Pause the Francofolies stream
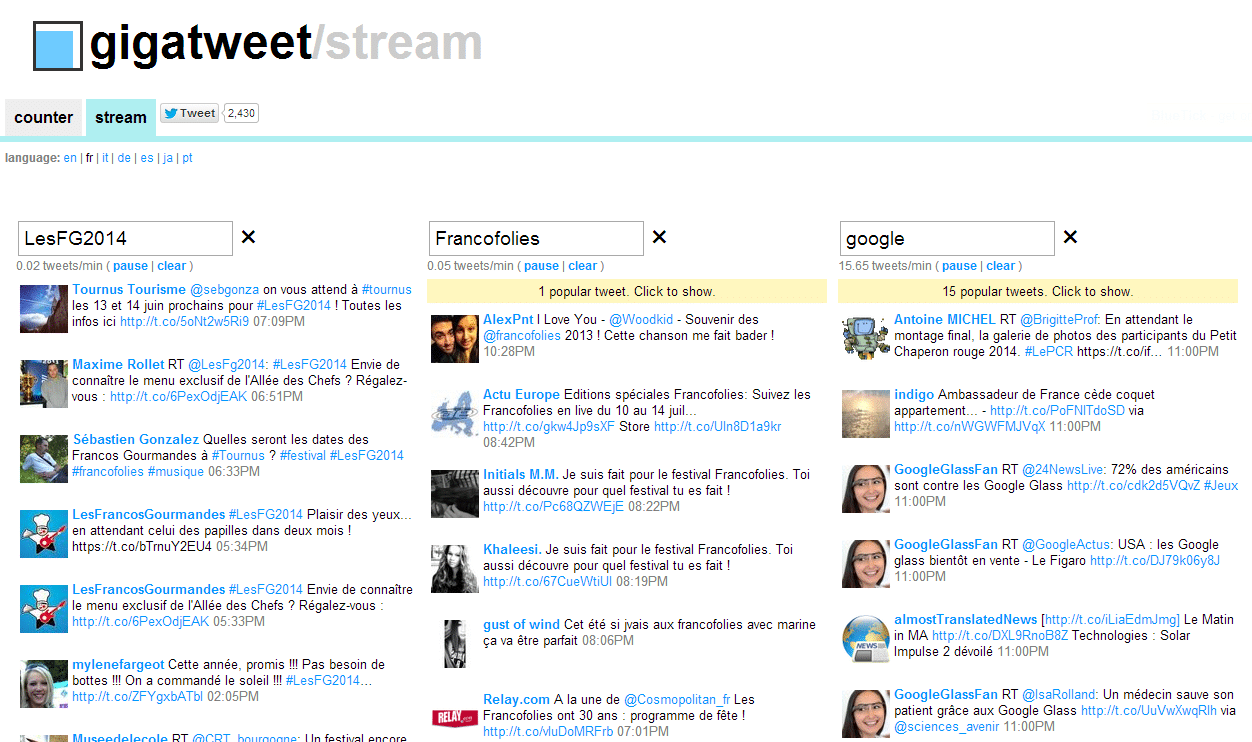Image resolution: width=1252 pixels, height=742 pixels. point(541,266)
